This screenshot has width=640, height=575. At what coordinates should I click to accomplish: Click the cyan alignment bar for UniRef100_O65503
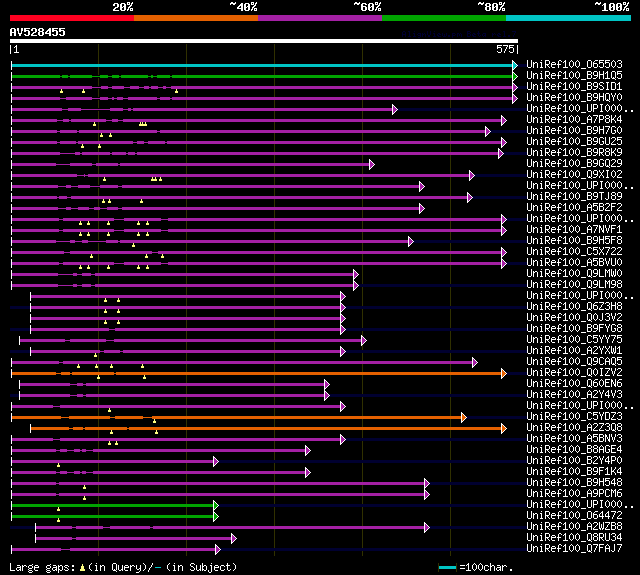tap(262, 65)
